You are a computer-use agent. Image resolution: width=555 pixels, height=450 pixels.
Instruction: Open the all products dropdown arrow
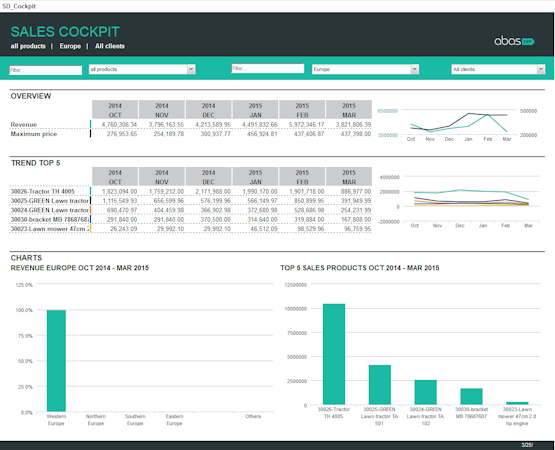tap(191, 69)
